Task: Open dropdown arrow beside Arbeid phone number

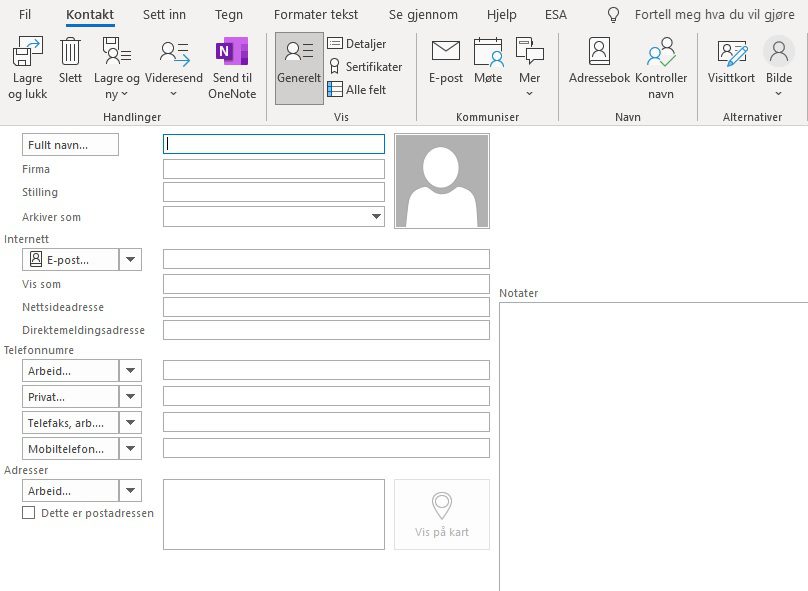Action: (130, 370)
